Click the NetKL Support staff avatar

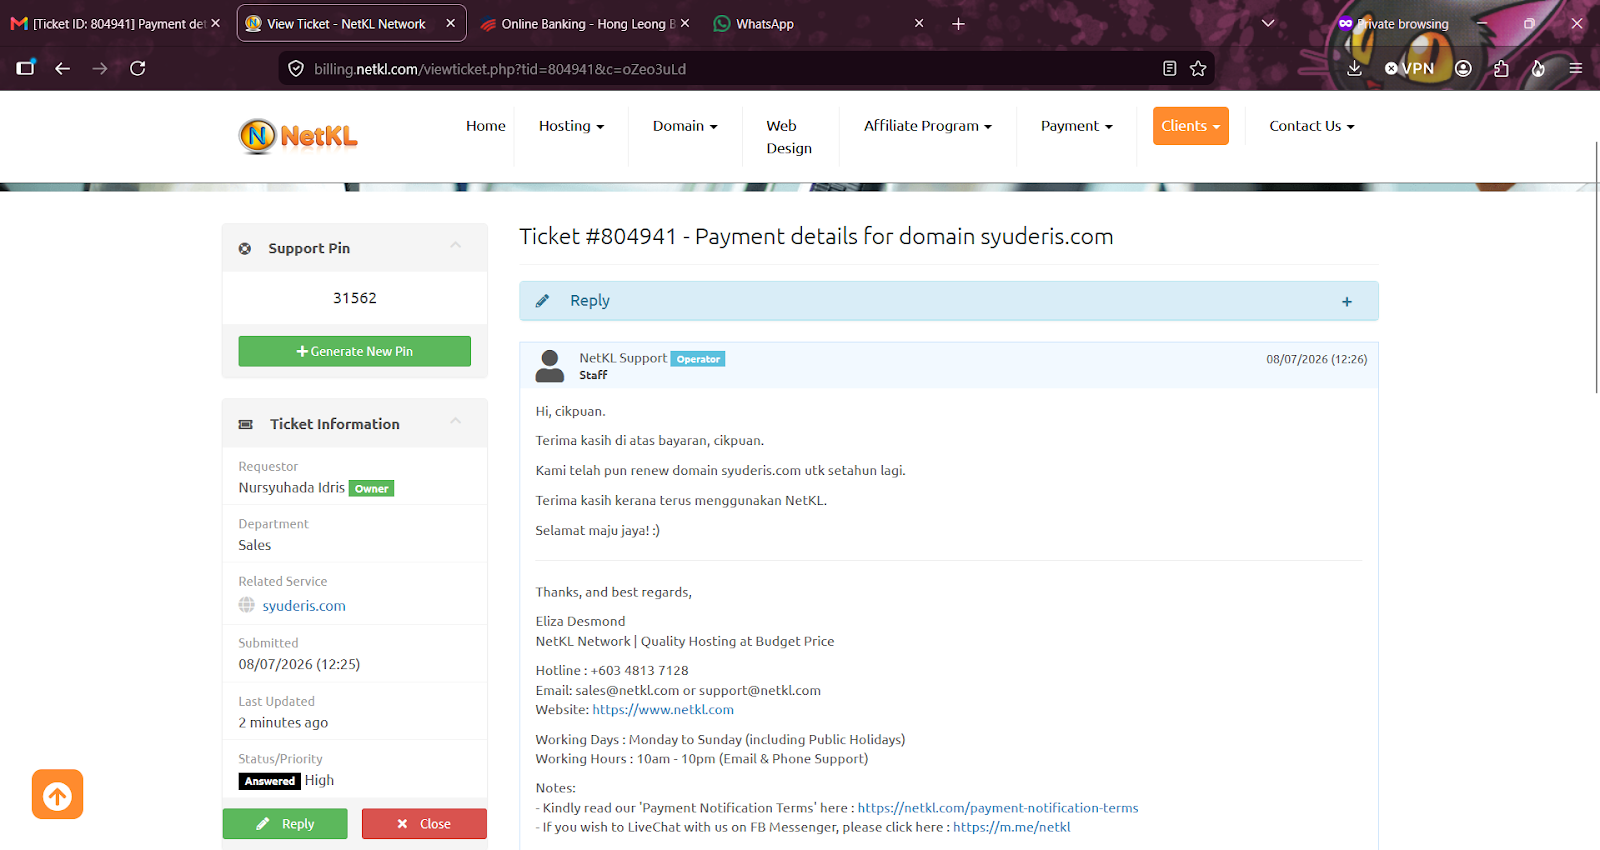click(x=550, y=366)
